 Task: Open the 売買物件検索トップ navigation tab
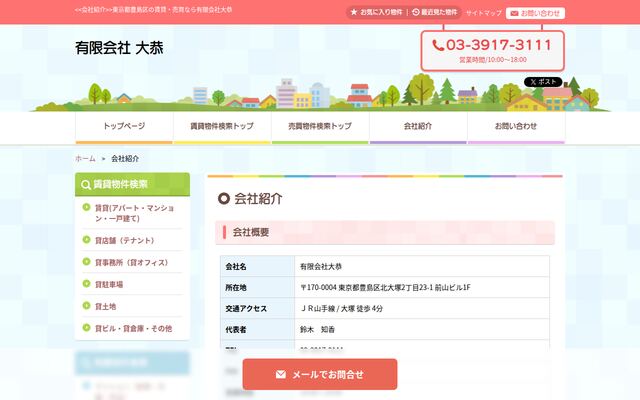(320, 128)
